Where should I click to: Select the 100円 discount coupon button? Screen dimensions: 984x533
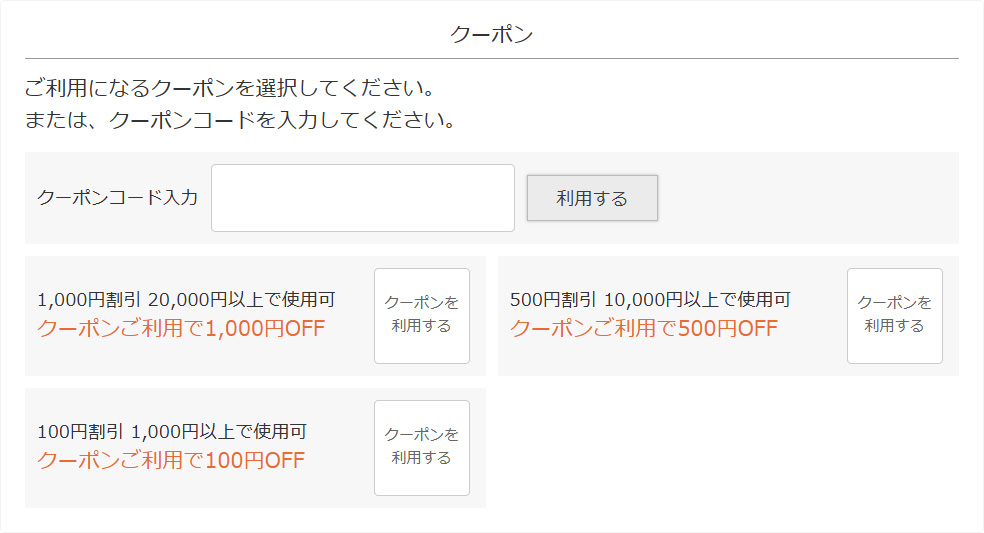click(421, 447)
